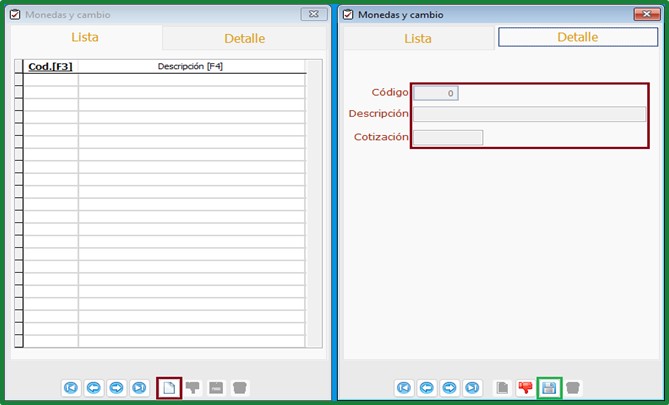Viewport: 669px width, 405px height.
Task: Go to first record in left window
Action: coord(71,388)
